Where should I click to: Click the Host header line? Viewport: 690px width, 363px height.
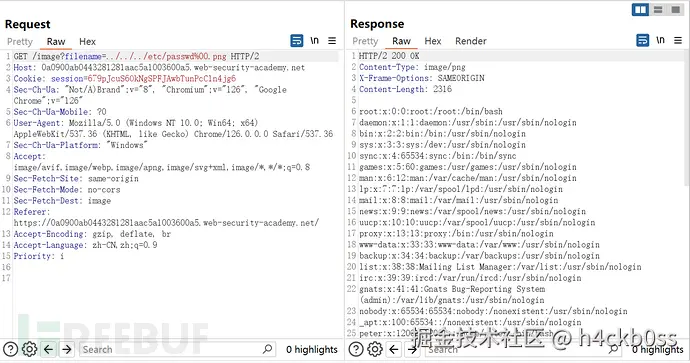coord(159,67)
